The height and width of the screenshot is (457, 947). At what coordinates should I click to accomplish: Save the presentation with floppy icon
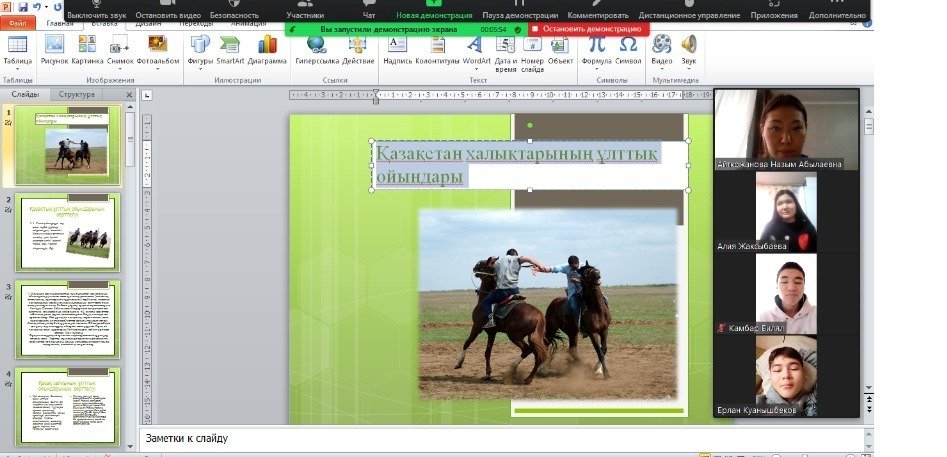(23, 7)
